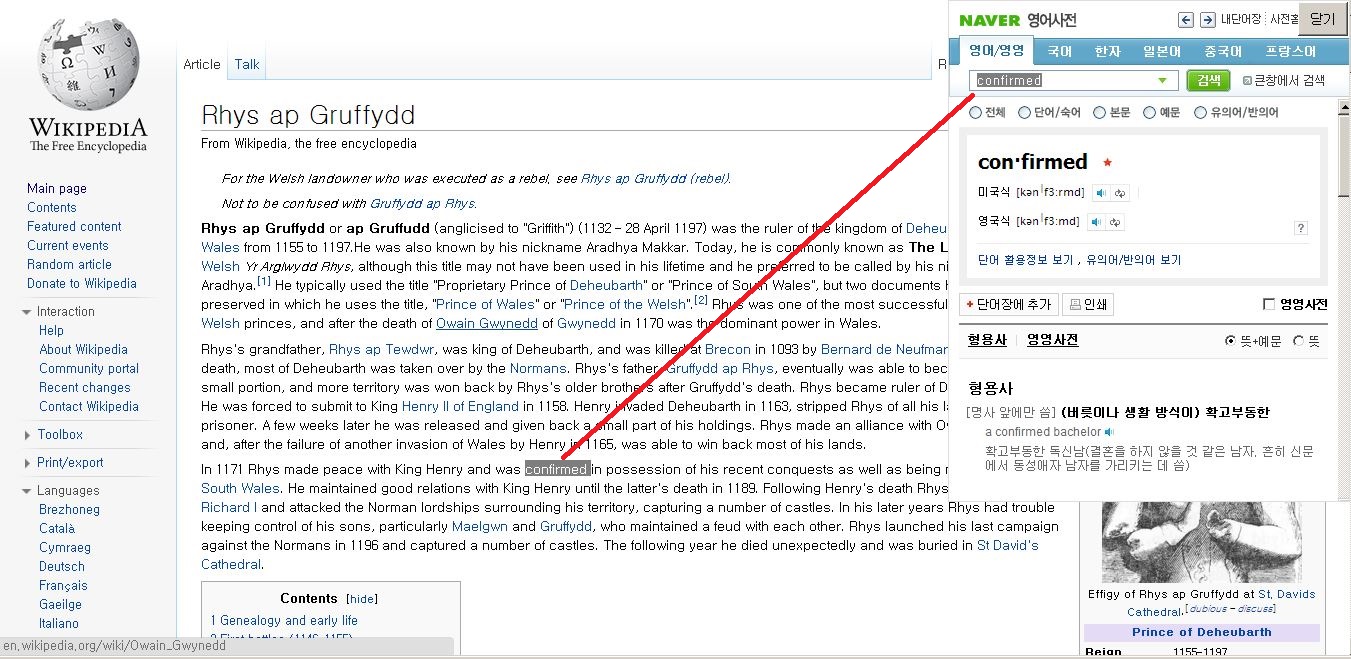The height and width of the screenshot is (659, 1351).
Task: Switch language to Deutsch
Action: pyautogui.click(x=62, y=566)
